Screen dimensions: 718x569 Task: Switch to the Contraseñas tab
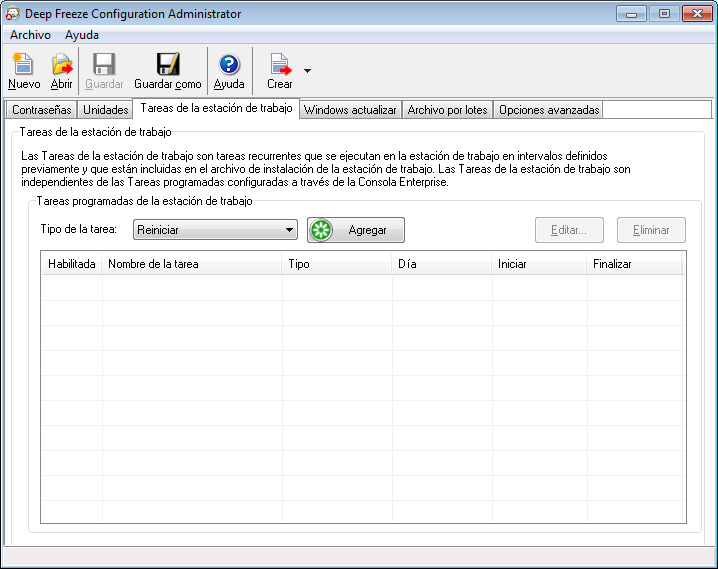(42, 110)
